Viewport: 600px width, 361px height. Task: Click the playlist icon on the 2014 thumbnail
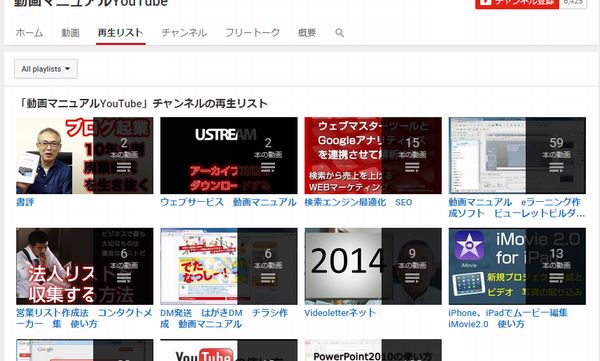(x=412, y=278)
